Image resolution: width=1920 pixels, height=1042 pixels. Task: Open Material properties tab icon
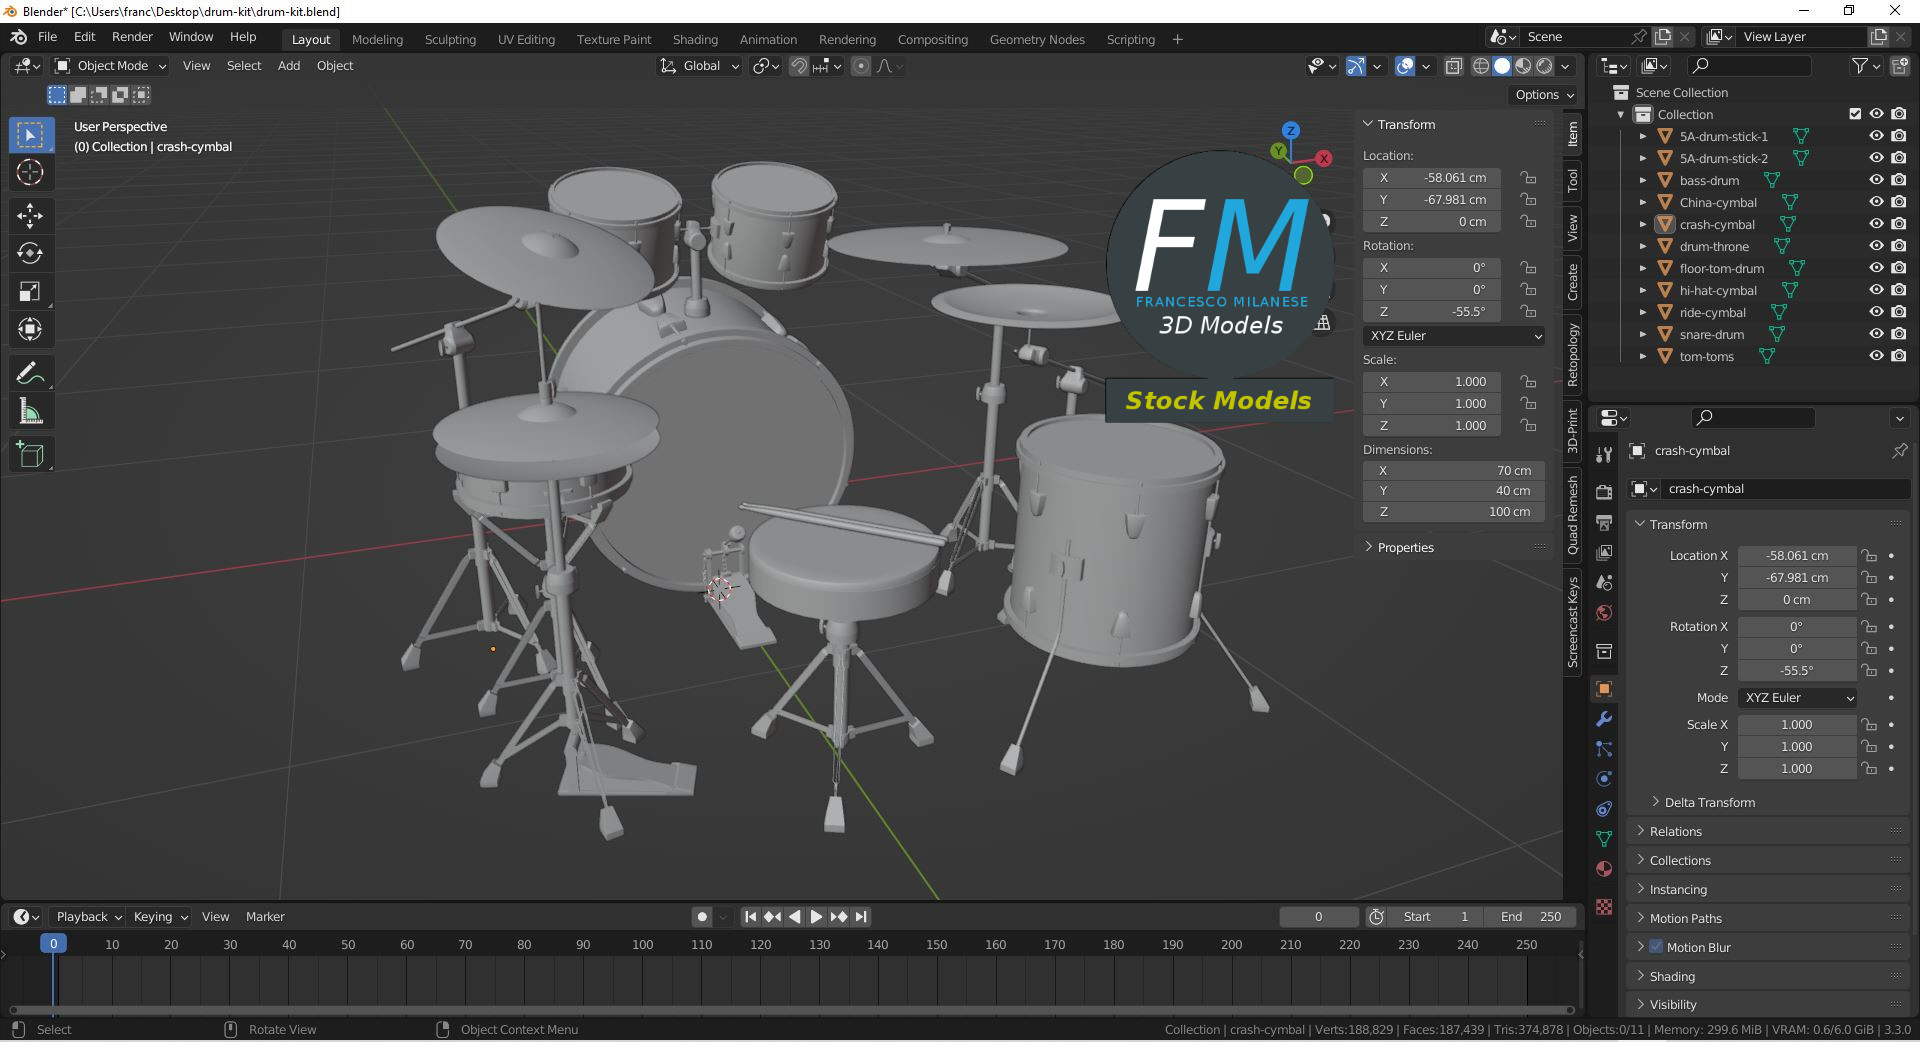(x=1604, y=869)
